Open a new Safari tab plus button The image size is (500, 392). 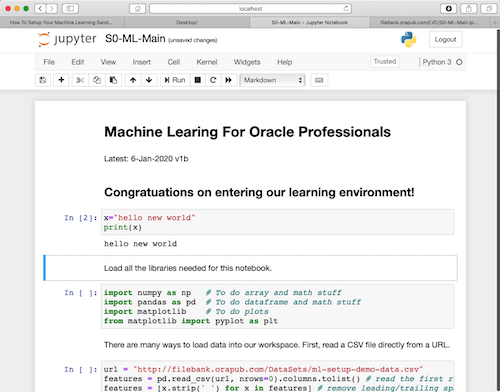(x=495, y=22)
